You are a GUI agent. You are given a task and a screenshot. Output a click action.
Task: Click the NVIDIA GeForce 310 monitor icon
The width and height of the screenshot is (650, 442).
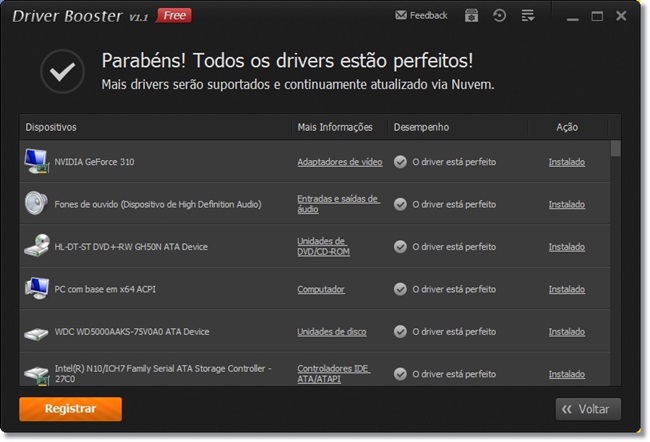click(36, 161)
